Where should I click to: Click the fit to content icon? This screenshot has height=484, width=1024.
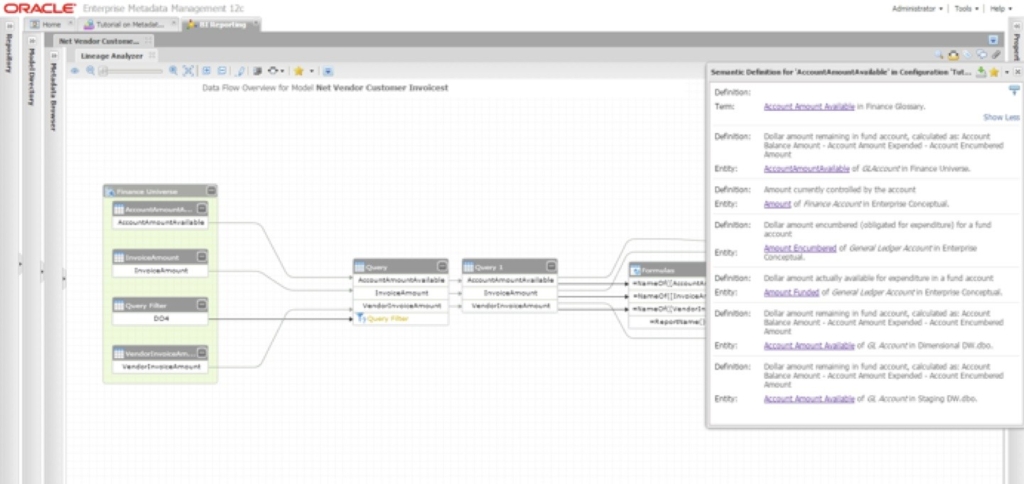click(189, 71)
